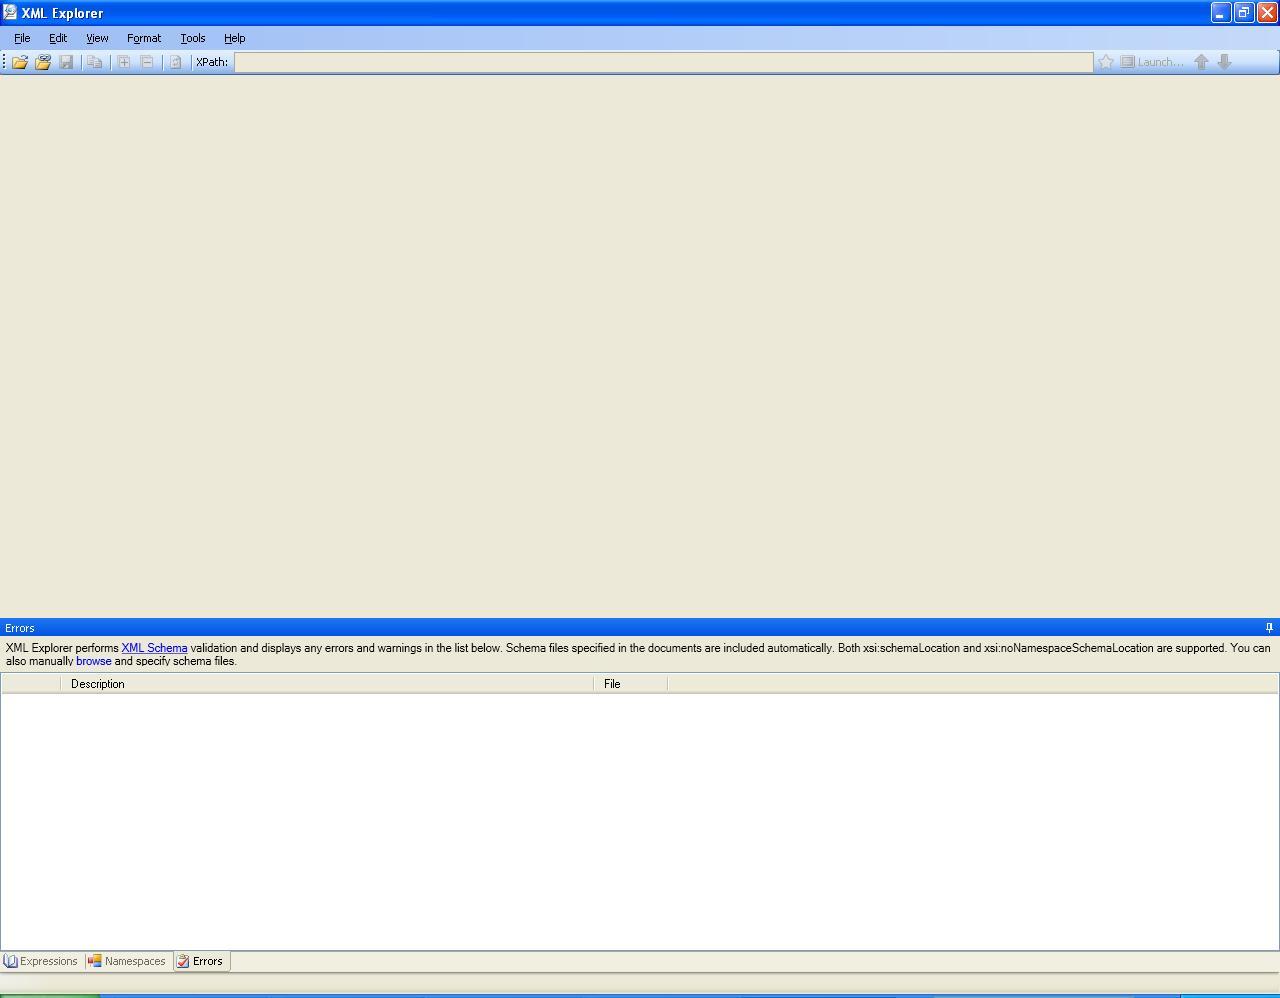Click the Copy icon in toolbar
This screenshot has height=998, width=1280.
click(95, 62)
